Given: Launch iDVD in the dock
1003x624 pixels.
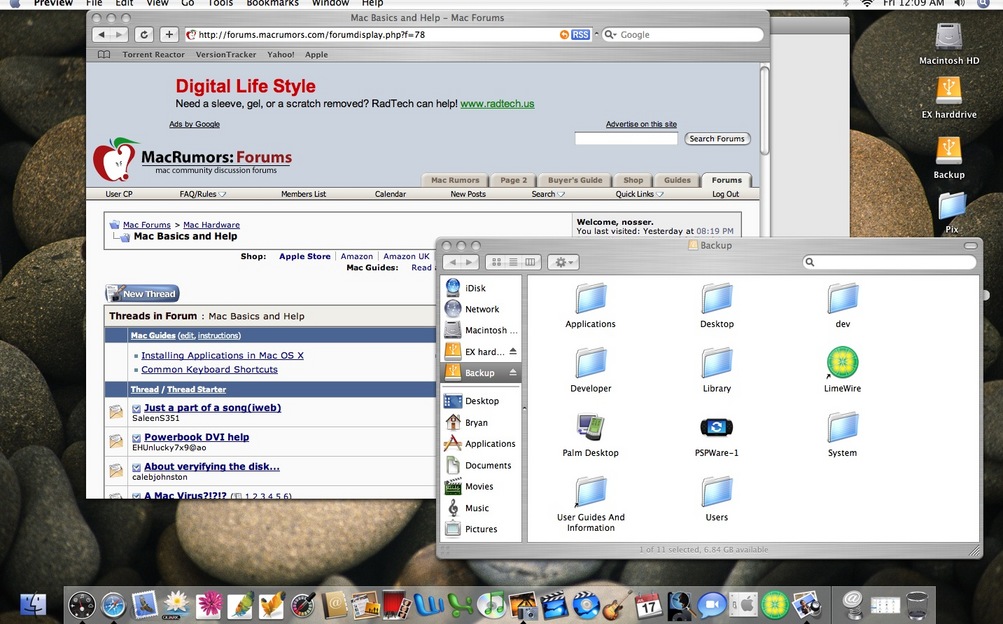Looking at the screenshot, I should pos(585,605).
